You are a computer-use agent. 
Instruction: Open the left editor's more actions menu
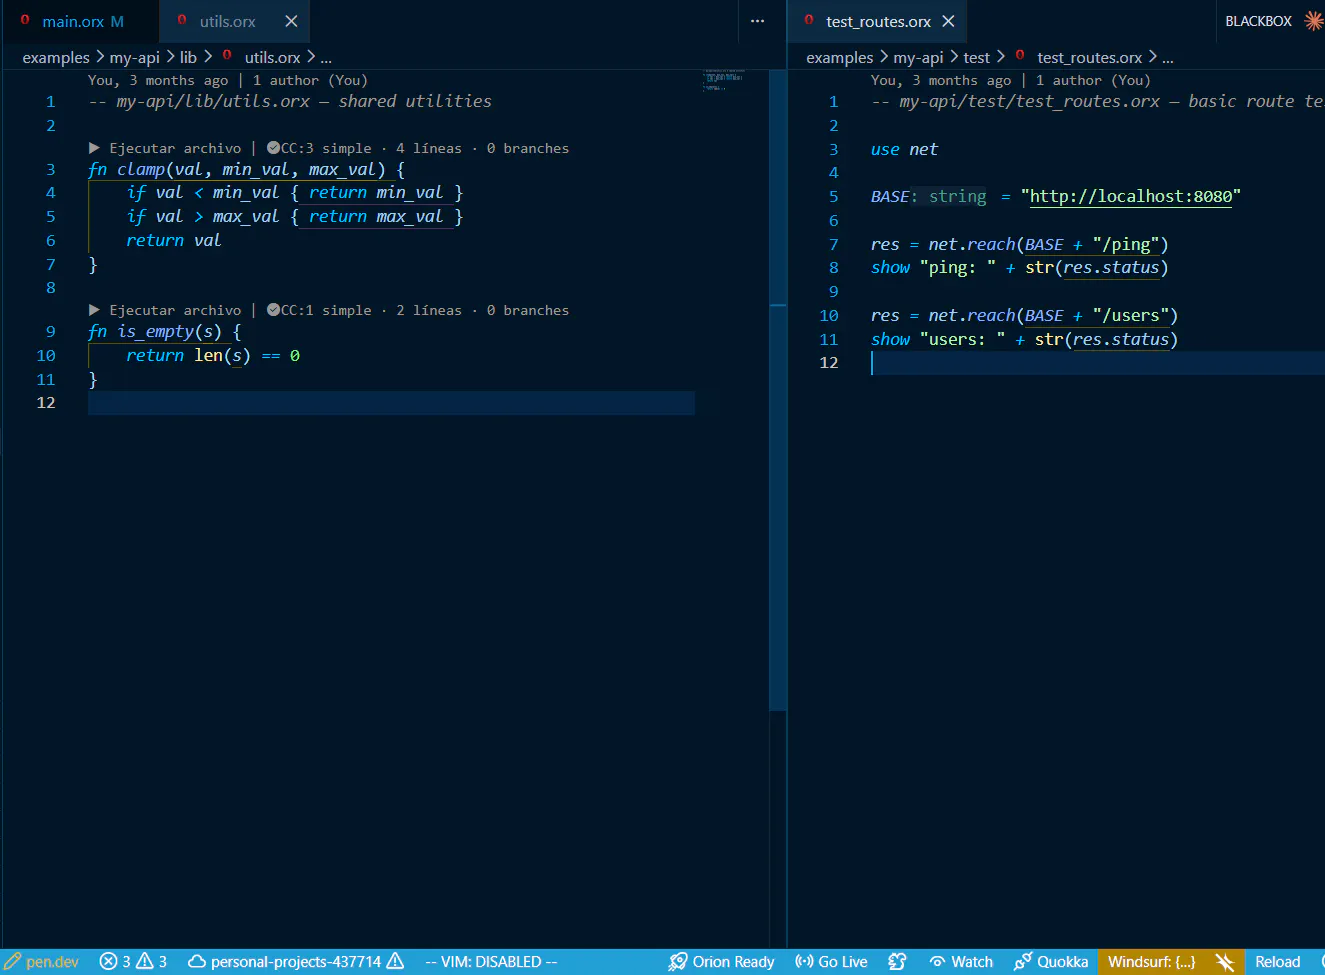click(x=757, y=21)
